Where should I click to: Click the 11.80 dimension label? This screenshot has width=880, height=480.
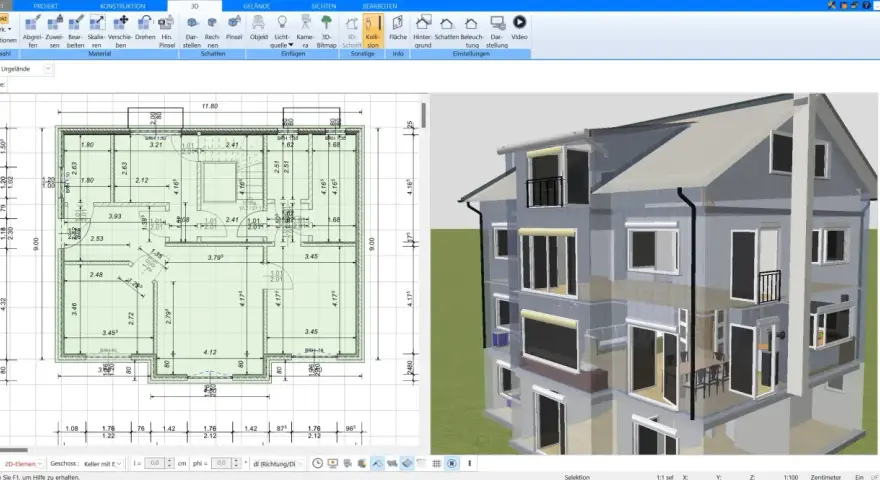pos(210,106)
